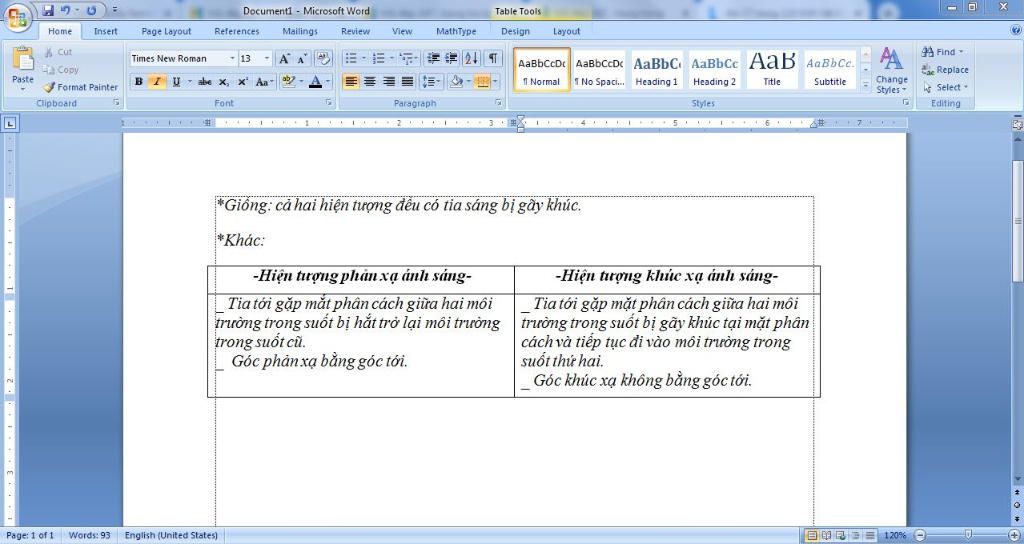The width and height of the screenshot is (1024, 544).
Task: Open the Times New Roman font dropdown
Action: [233, 59]
